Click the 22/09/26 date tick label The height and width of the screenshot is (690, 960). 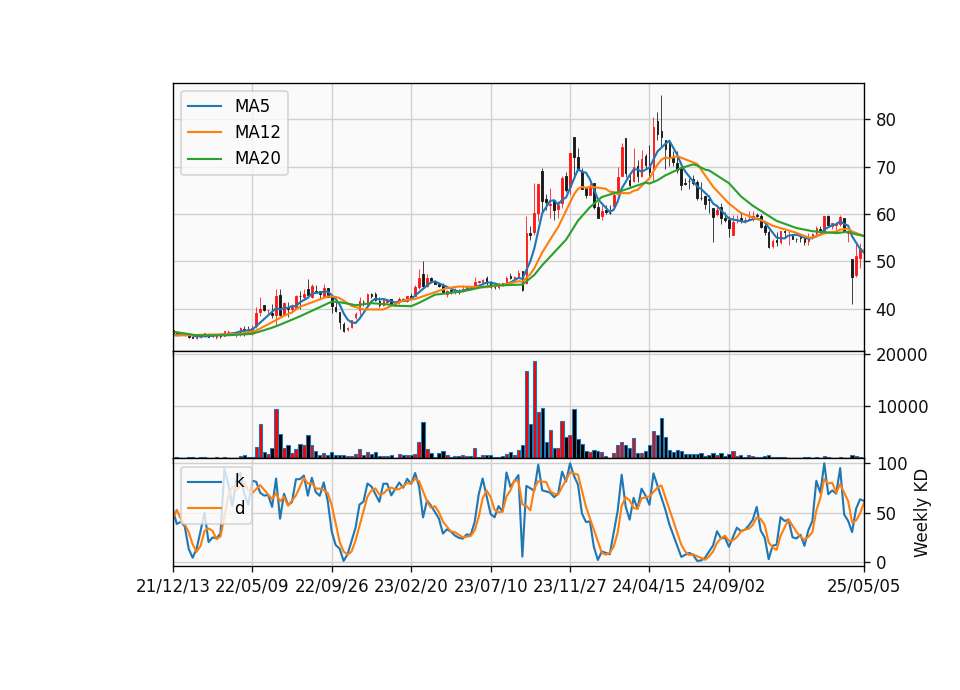coord(332,587)
